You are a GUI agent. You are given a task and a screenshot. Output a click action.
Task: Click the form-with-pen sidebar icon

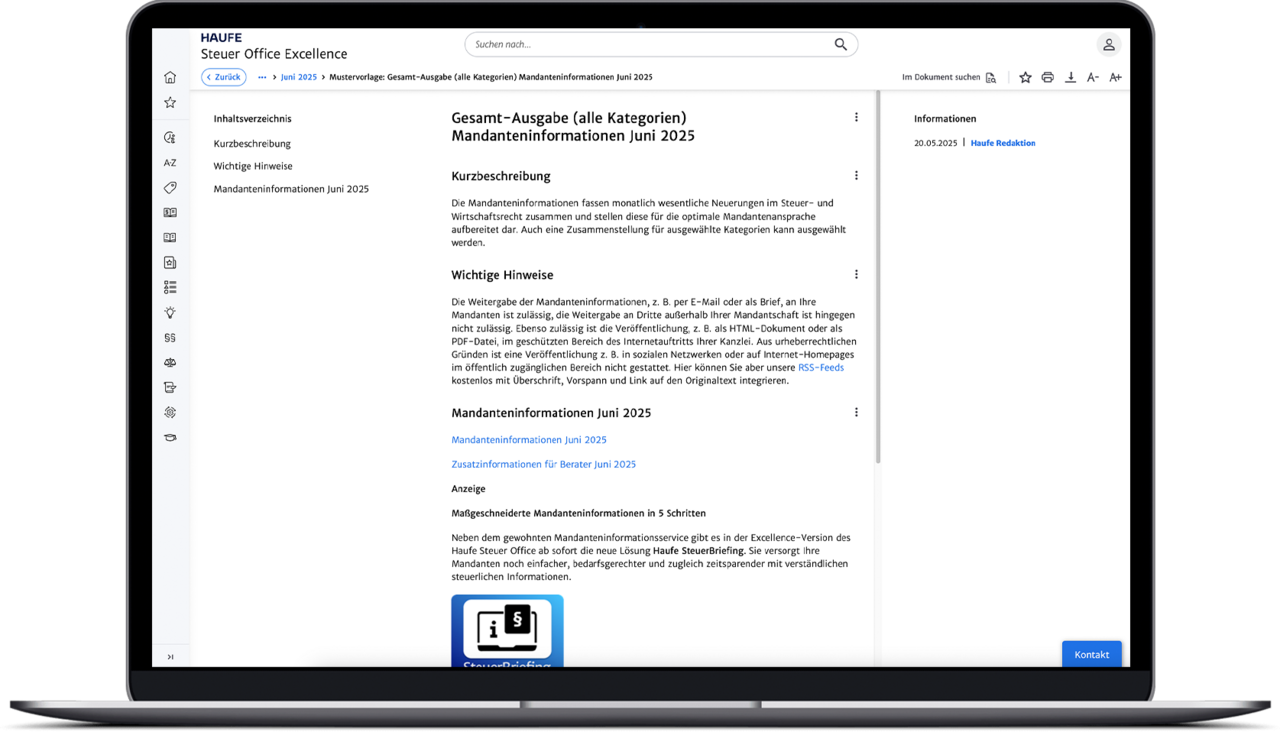(x=170, y=387)
